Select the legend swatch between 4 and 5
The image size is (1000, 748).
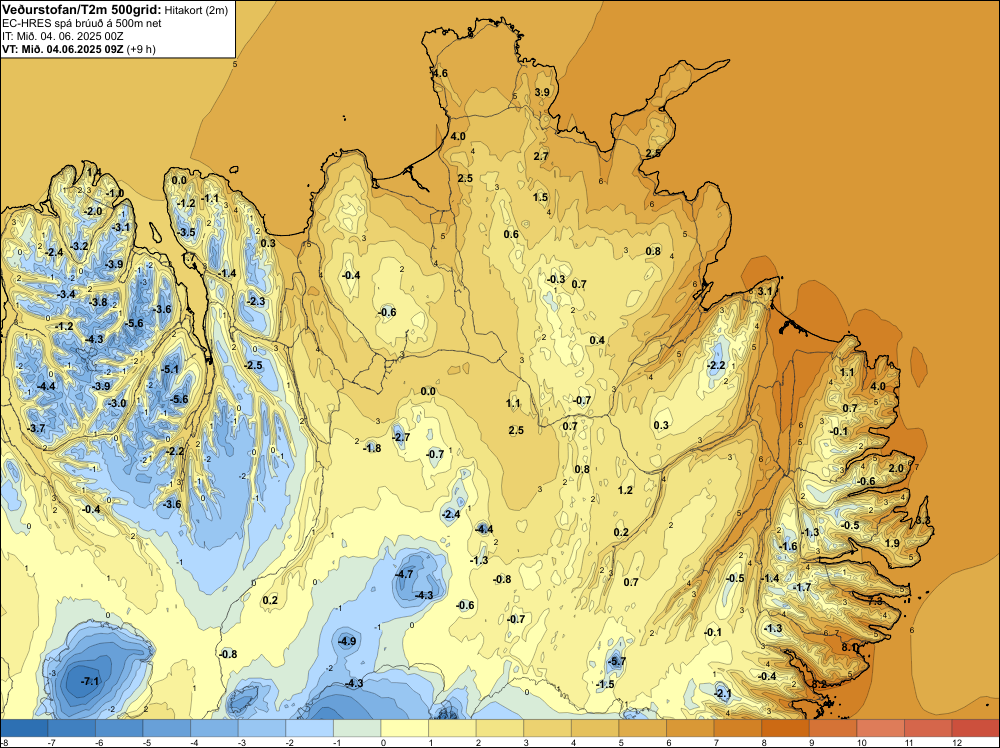click(x=595, y=728)
